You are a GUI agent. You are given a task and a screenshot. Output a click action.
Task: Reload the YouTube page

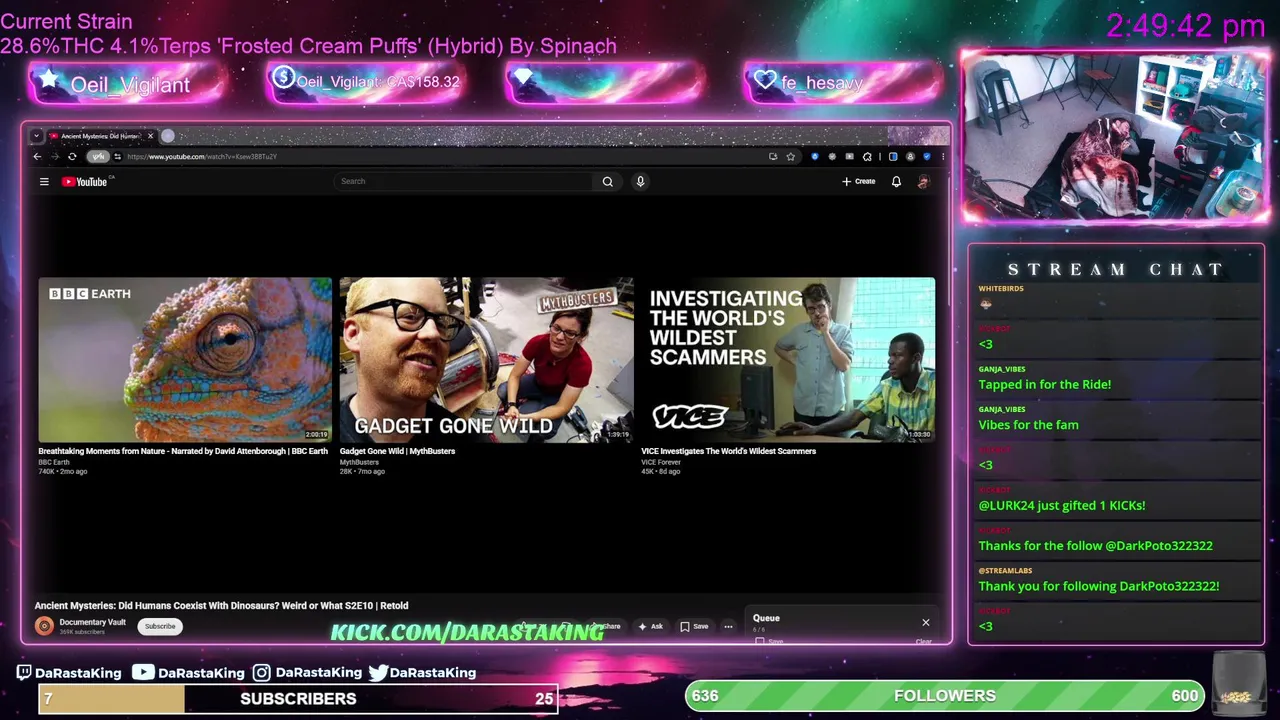pos(72,156)
